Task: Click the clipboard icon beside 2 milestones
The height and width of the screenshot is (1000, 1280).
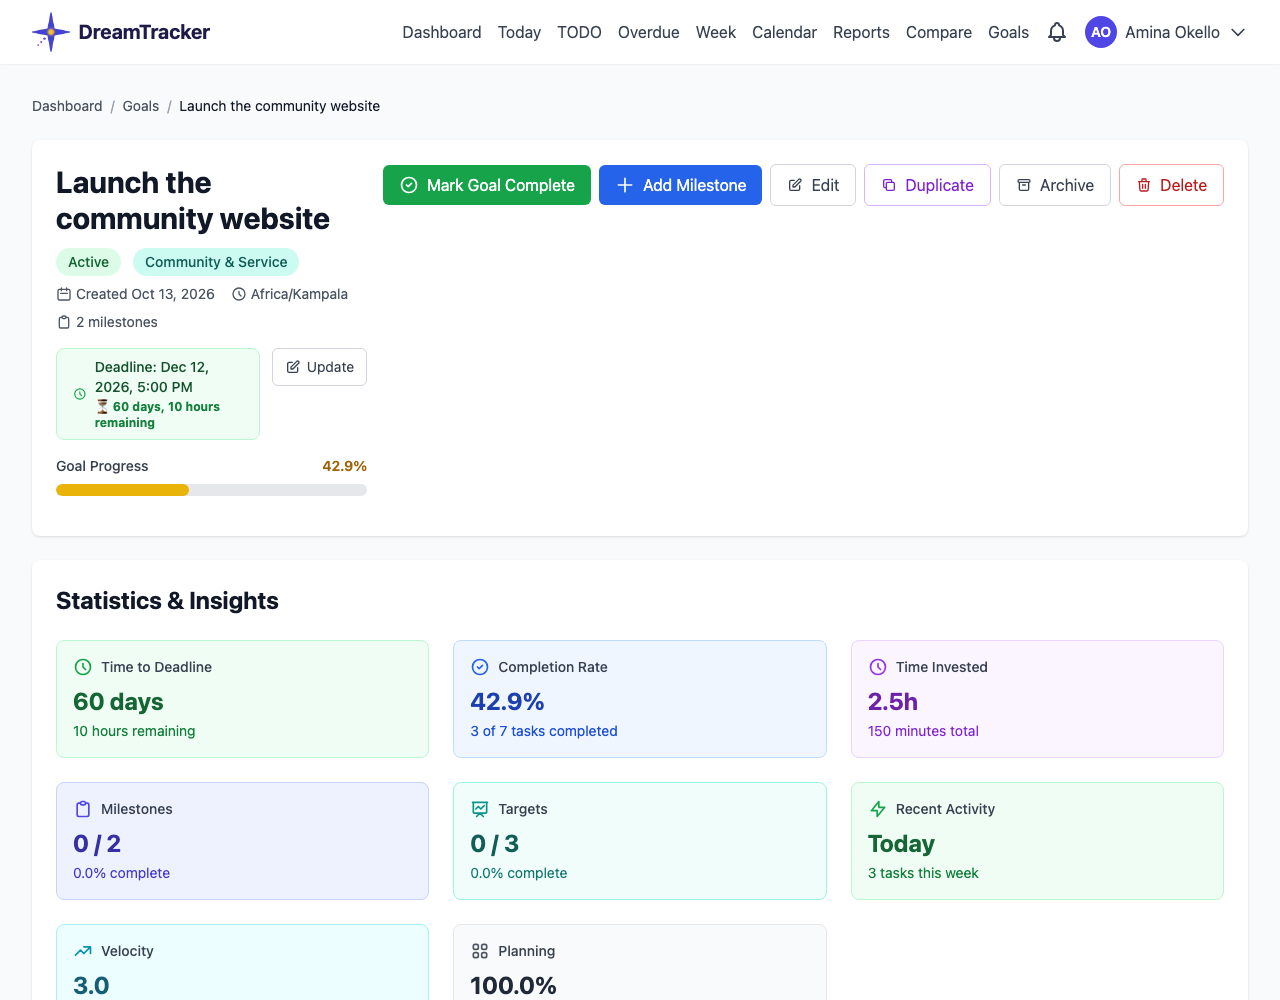Action: click(64, 322)
